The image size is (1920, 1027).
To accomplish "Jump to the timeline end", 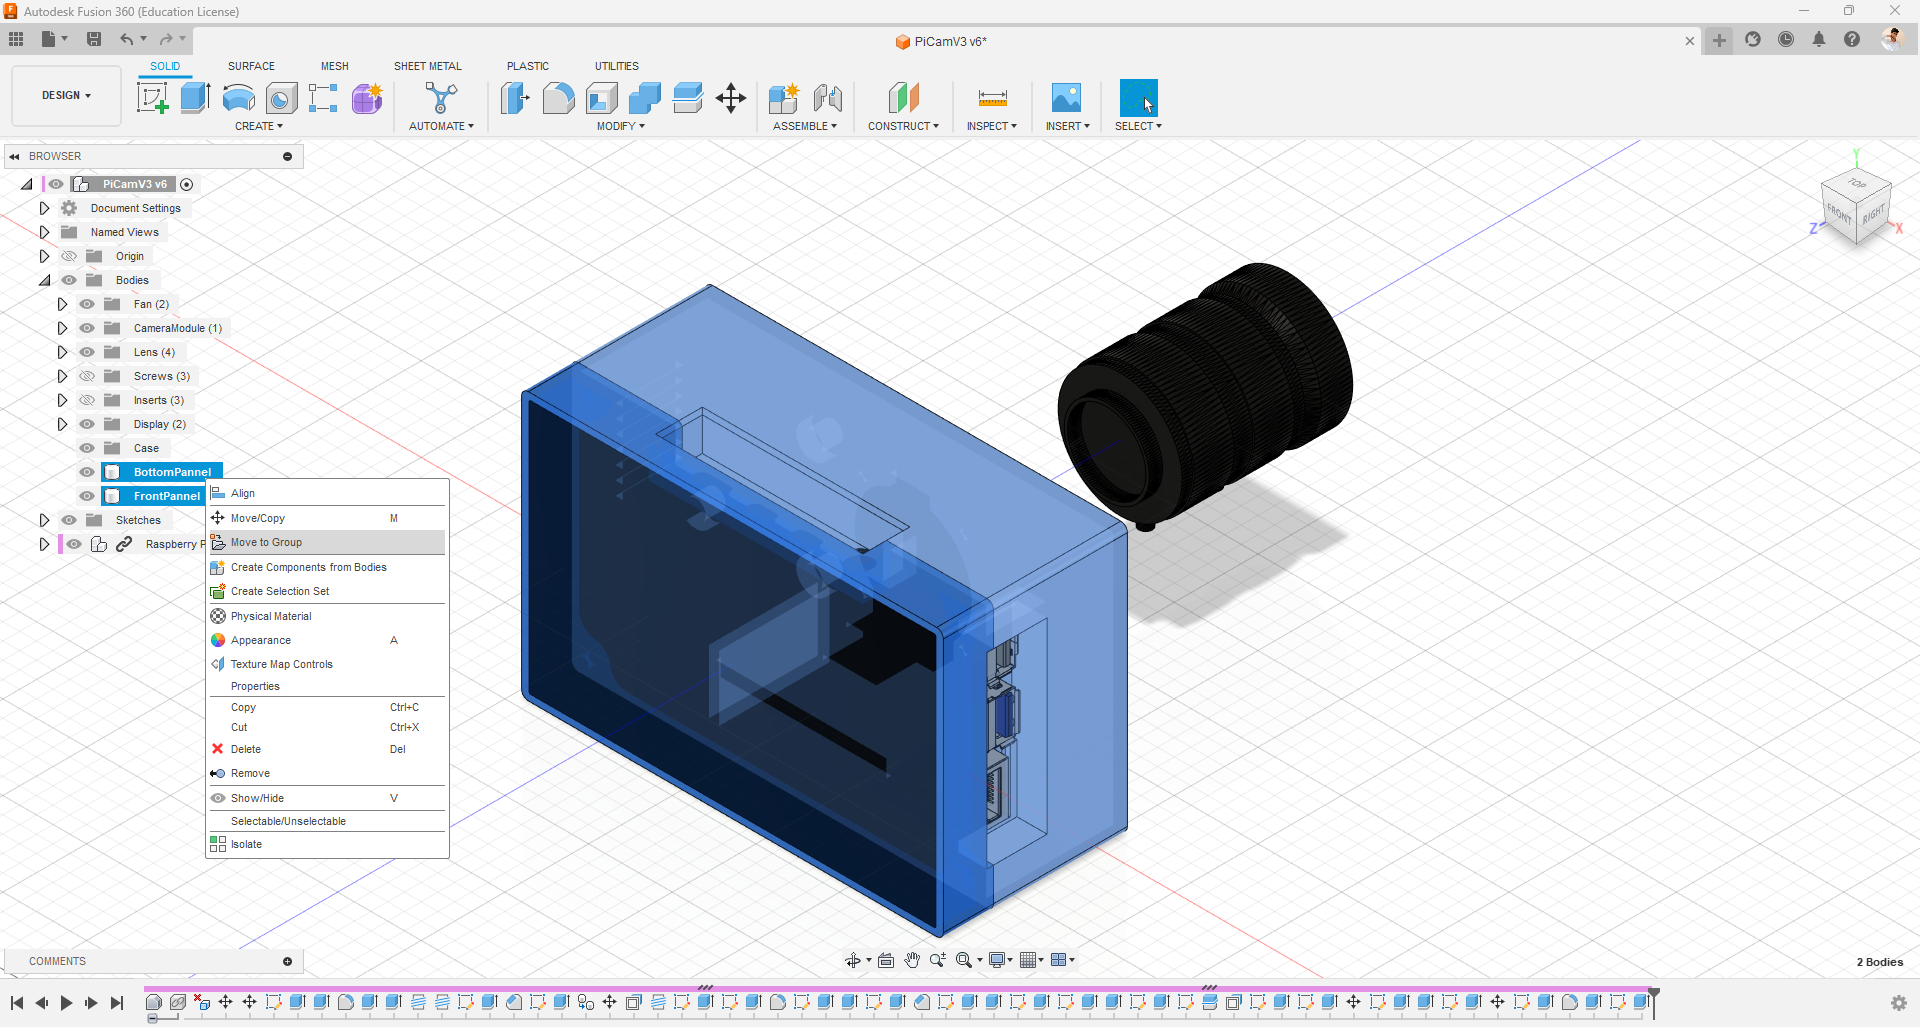I will [x=117, y=1003].
